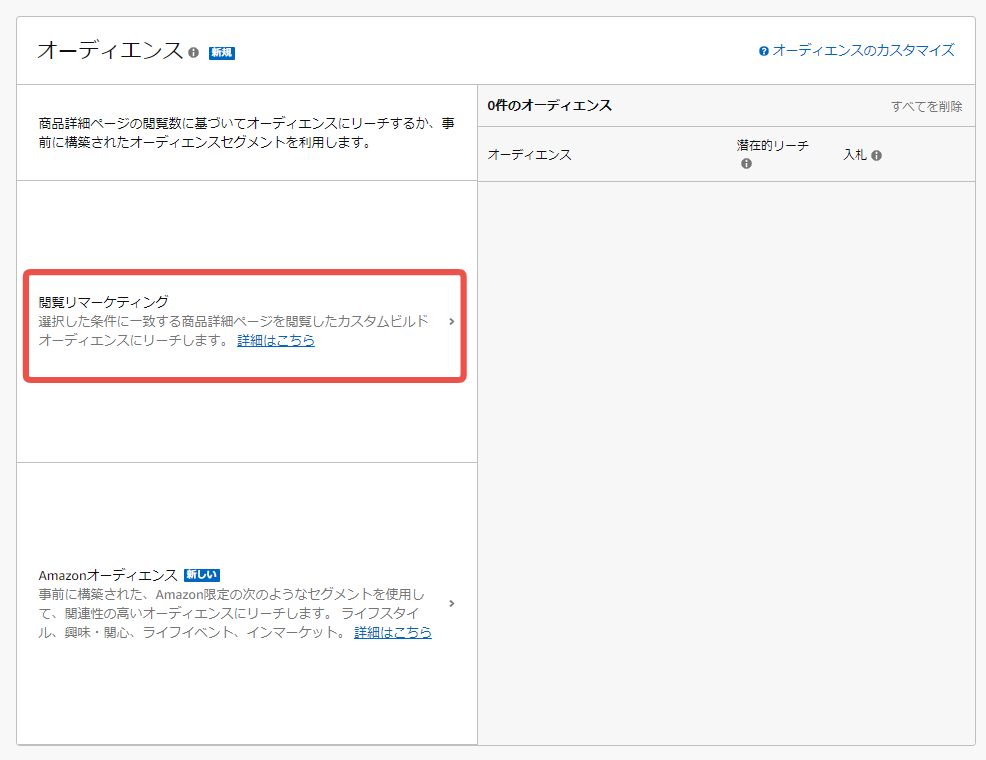Open オーディエンスのカスタマイズ help link

pyautogui.click(x=863, y=50)
